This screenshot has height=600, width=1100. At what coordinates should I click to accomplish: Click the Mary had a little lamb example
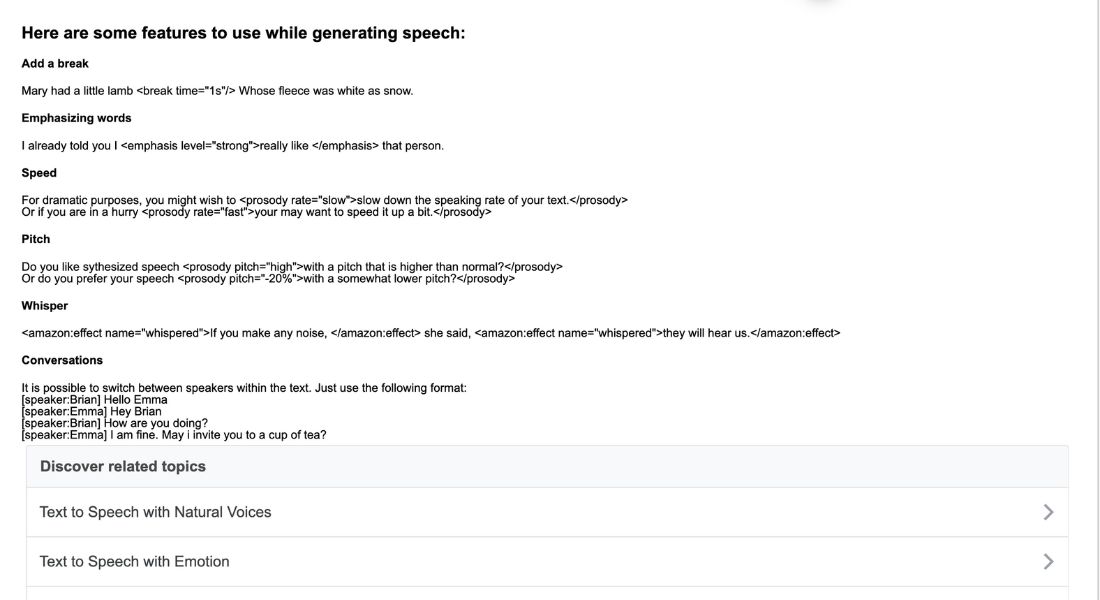[x=217, y=91]
